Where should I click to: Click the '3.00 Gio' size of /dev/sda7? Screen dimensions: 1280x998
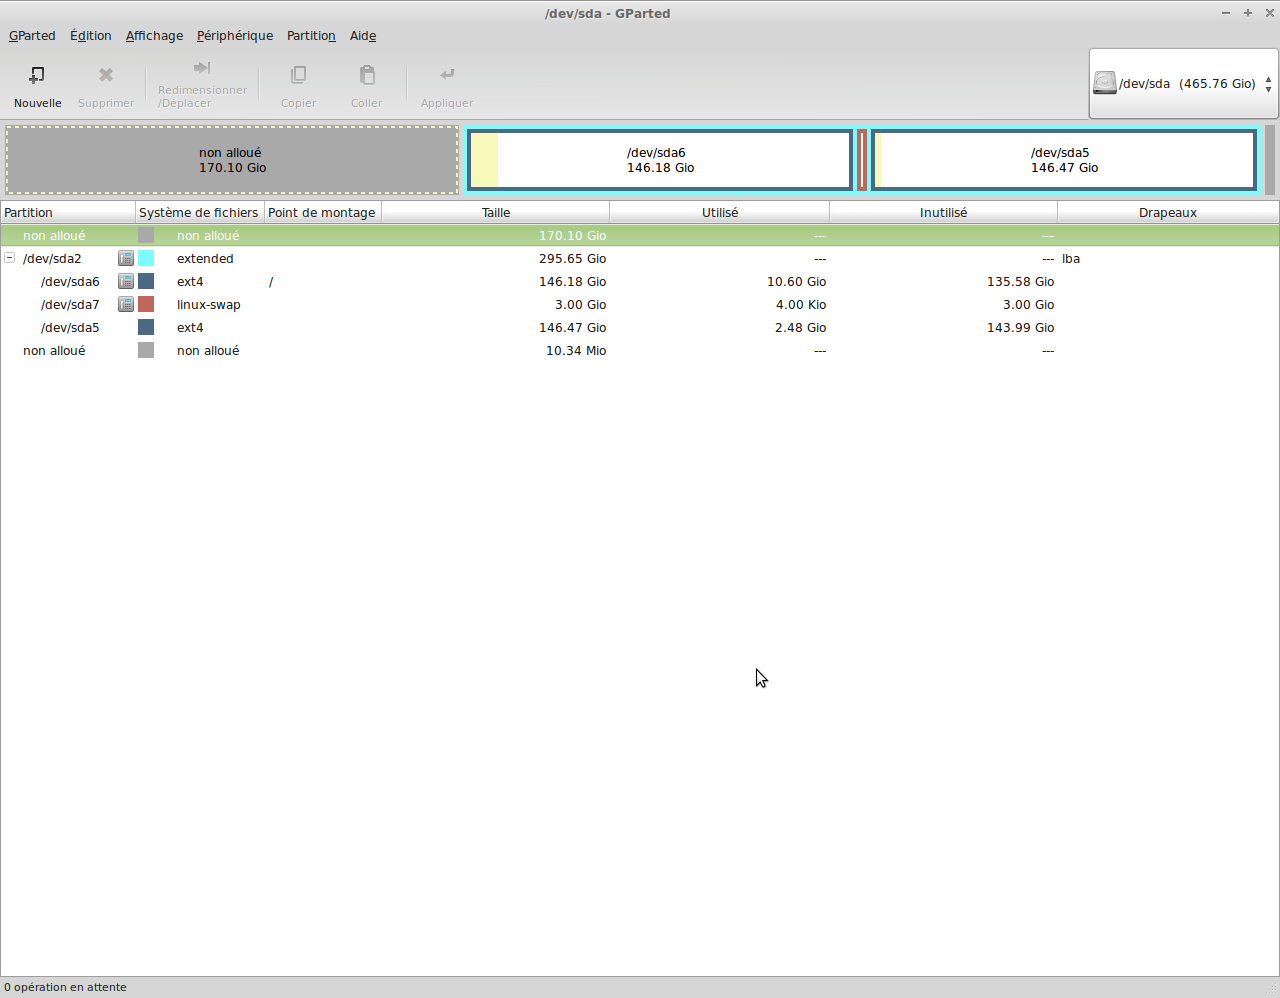click(x=580, y=304)
